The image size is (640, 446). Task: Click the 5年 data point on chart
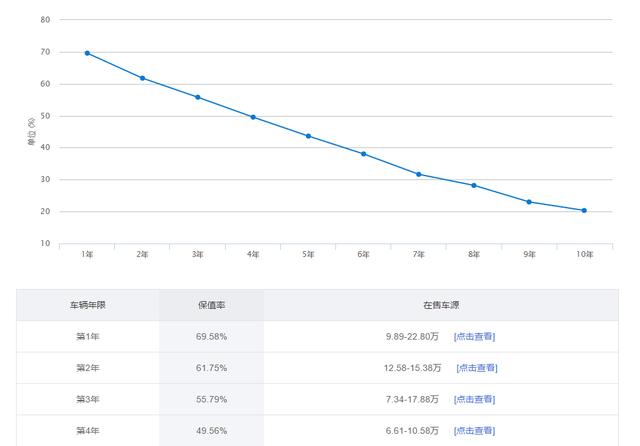coord(308,136)
